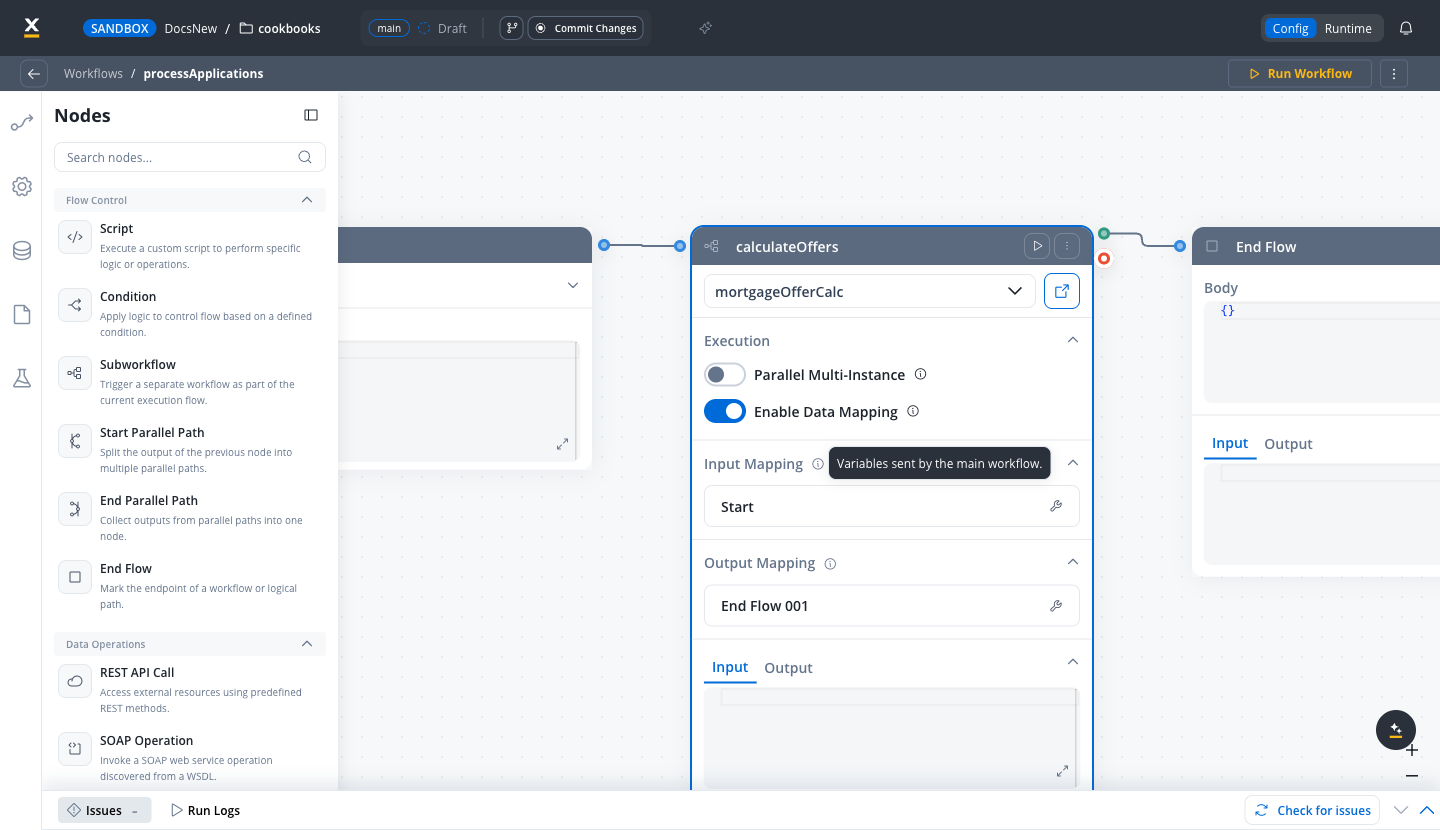The image size is (1440, 830).
Task: Open the document icon in left sidebar
Action: tap(21, 315)
